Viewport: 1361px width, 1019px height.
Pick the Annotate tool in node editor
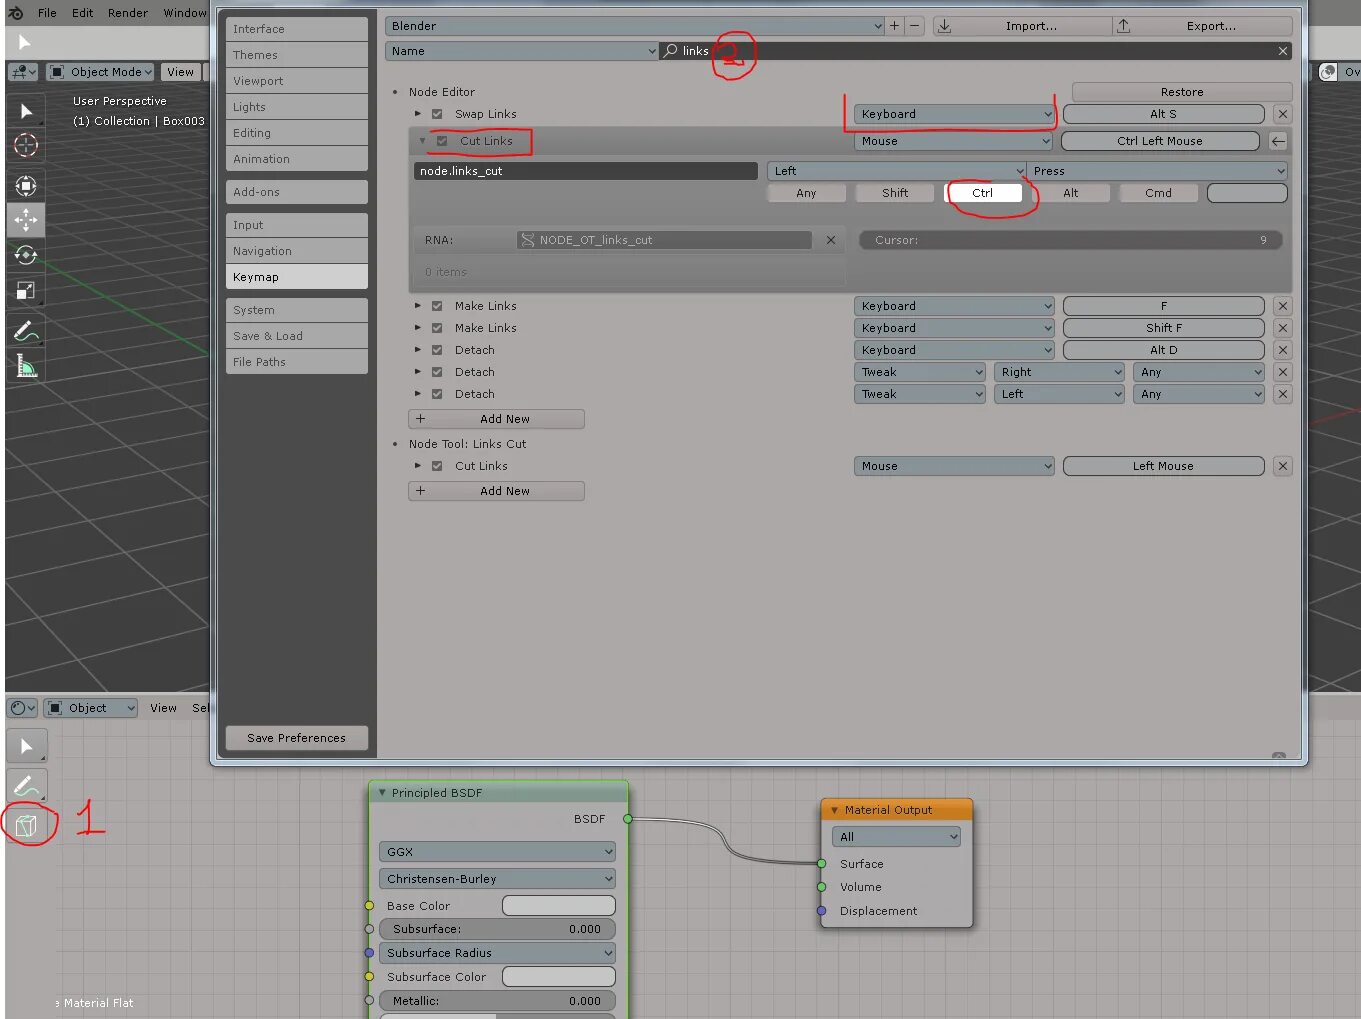pyautogui.click(x=27, y=785)
